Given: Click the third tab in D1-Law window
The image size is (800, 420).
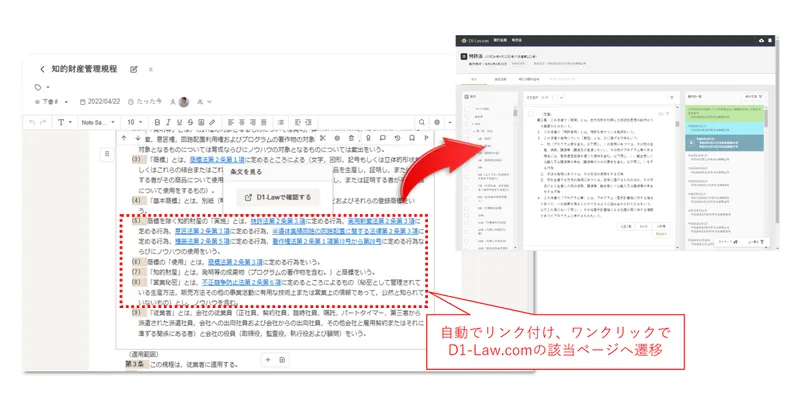Looking at the screenshot, I should [x=529, y=80].
